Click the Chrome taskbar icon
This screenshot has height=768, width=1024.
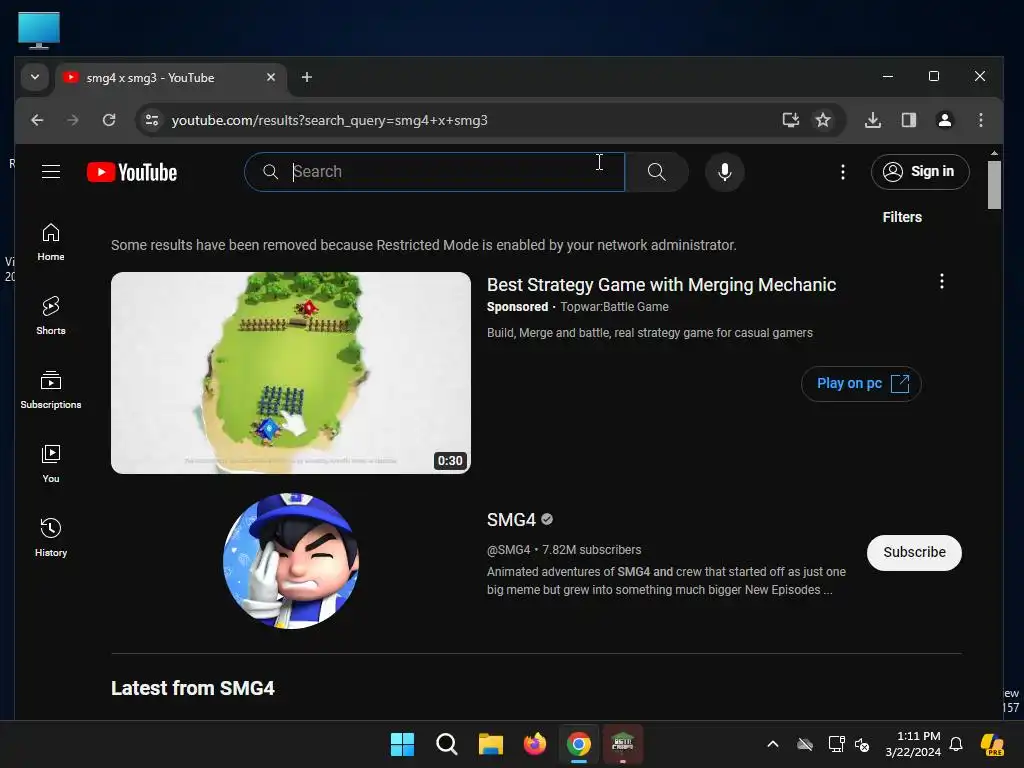[579, 744]
